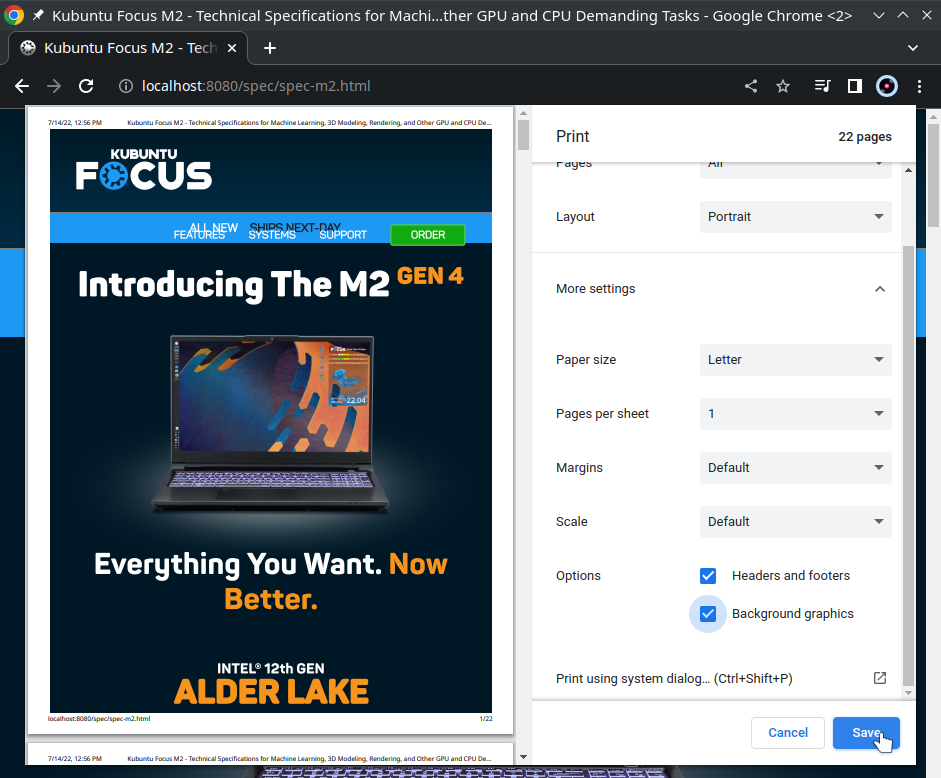941x778 pixels.
Task: Toggle the Headers and footers checkbox
Action: (x=708, y=576)
